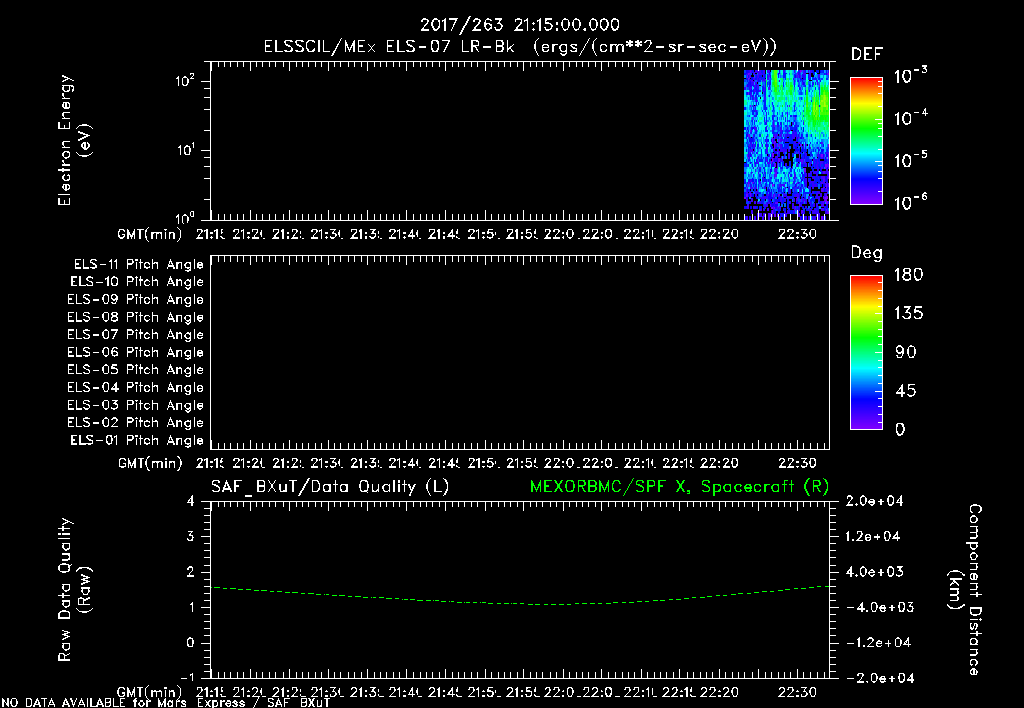Click the Deg pitch angle color scale bar
1024x708 pixels.
coord(866,353)
